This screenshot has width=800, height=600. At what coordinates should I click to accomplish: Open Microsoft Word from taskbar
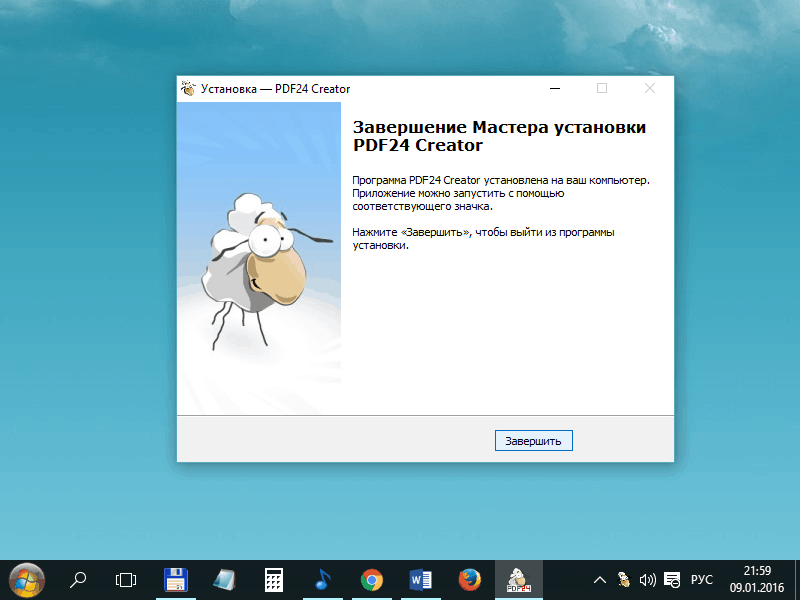point(420,580)
